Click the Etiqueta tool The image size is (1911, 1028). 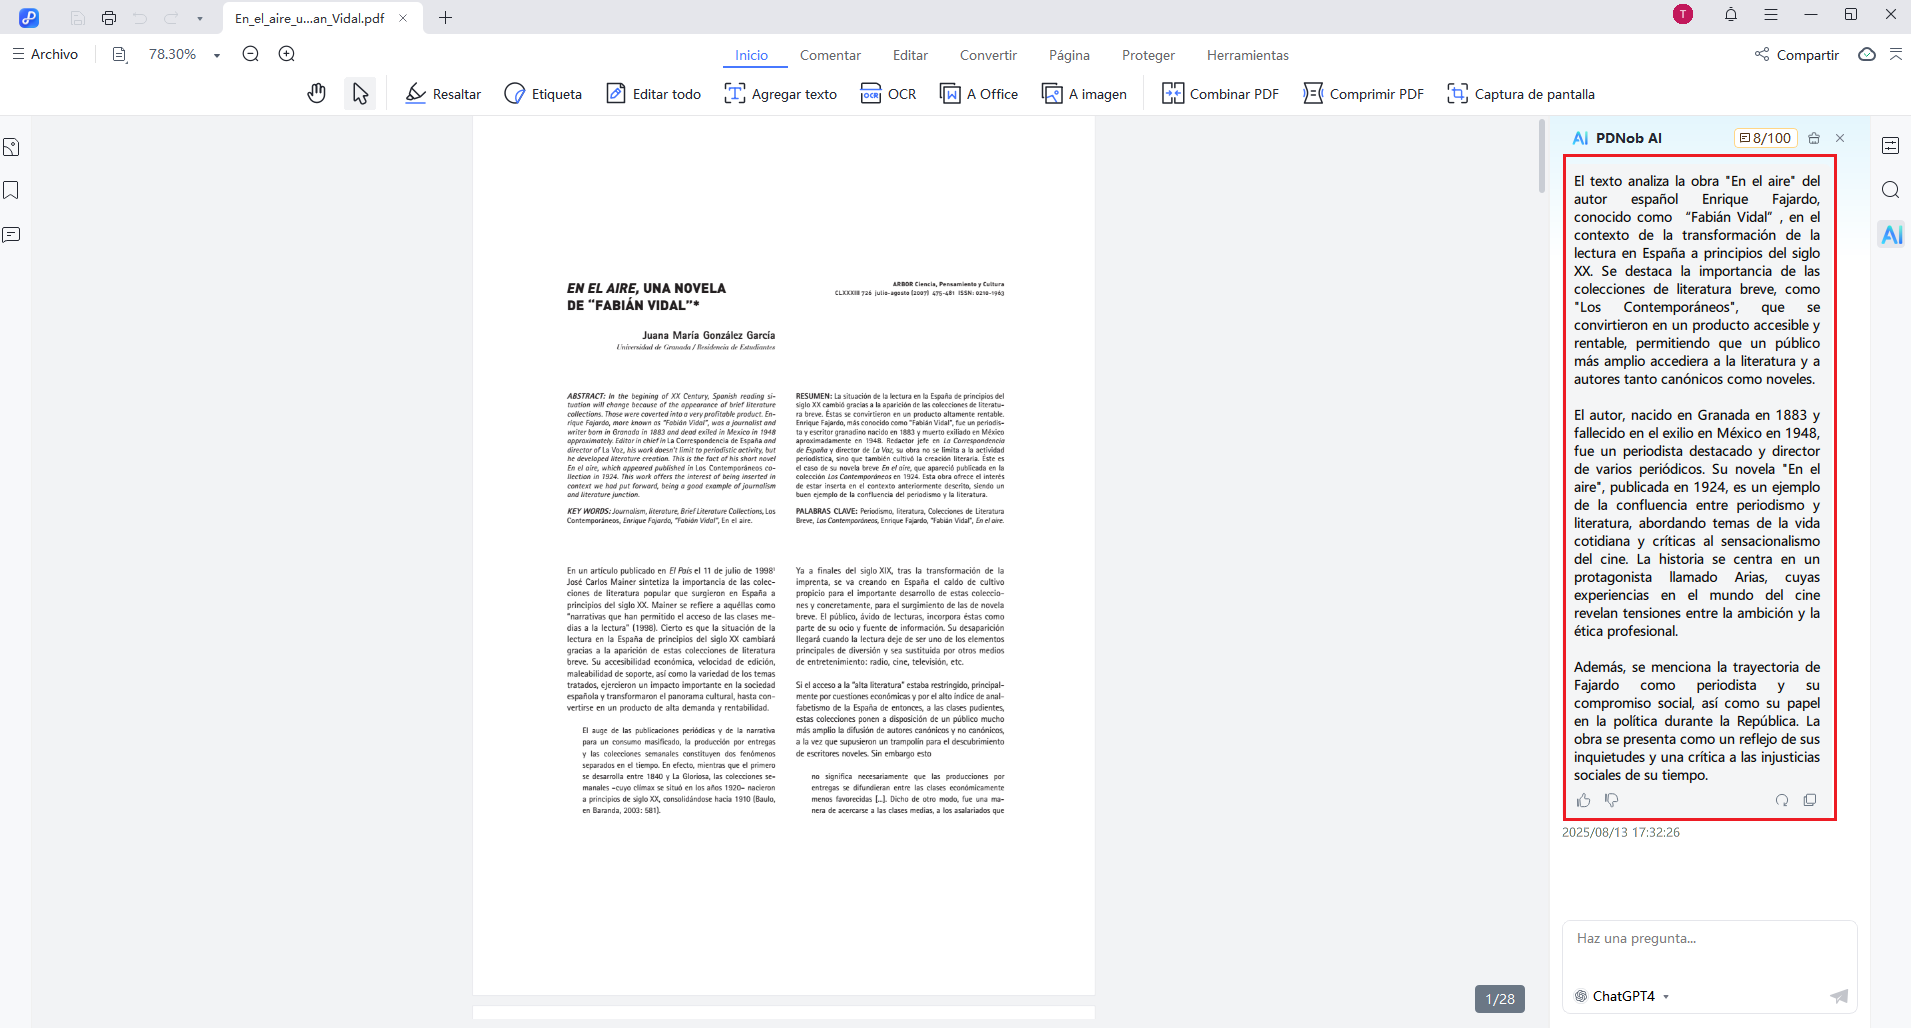(x=543, y=94)
